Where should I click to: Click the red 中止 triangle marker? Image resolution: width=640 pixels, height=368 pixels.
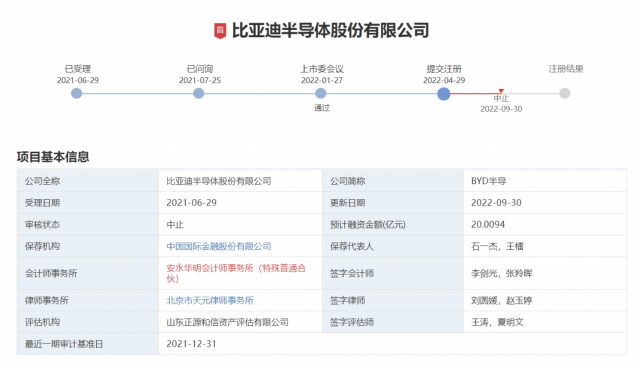point(501,91)
